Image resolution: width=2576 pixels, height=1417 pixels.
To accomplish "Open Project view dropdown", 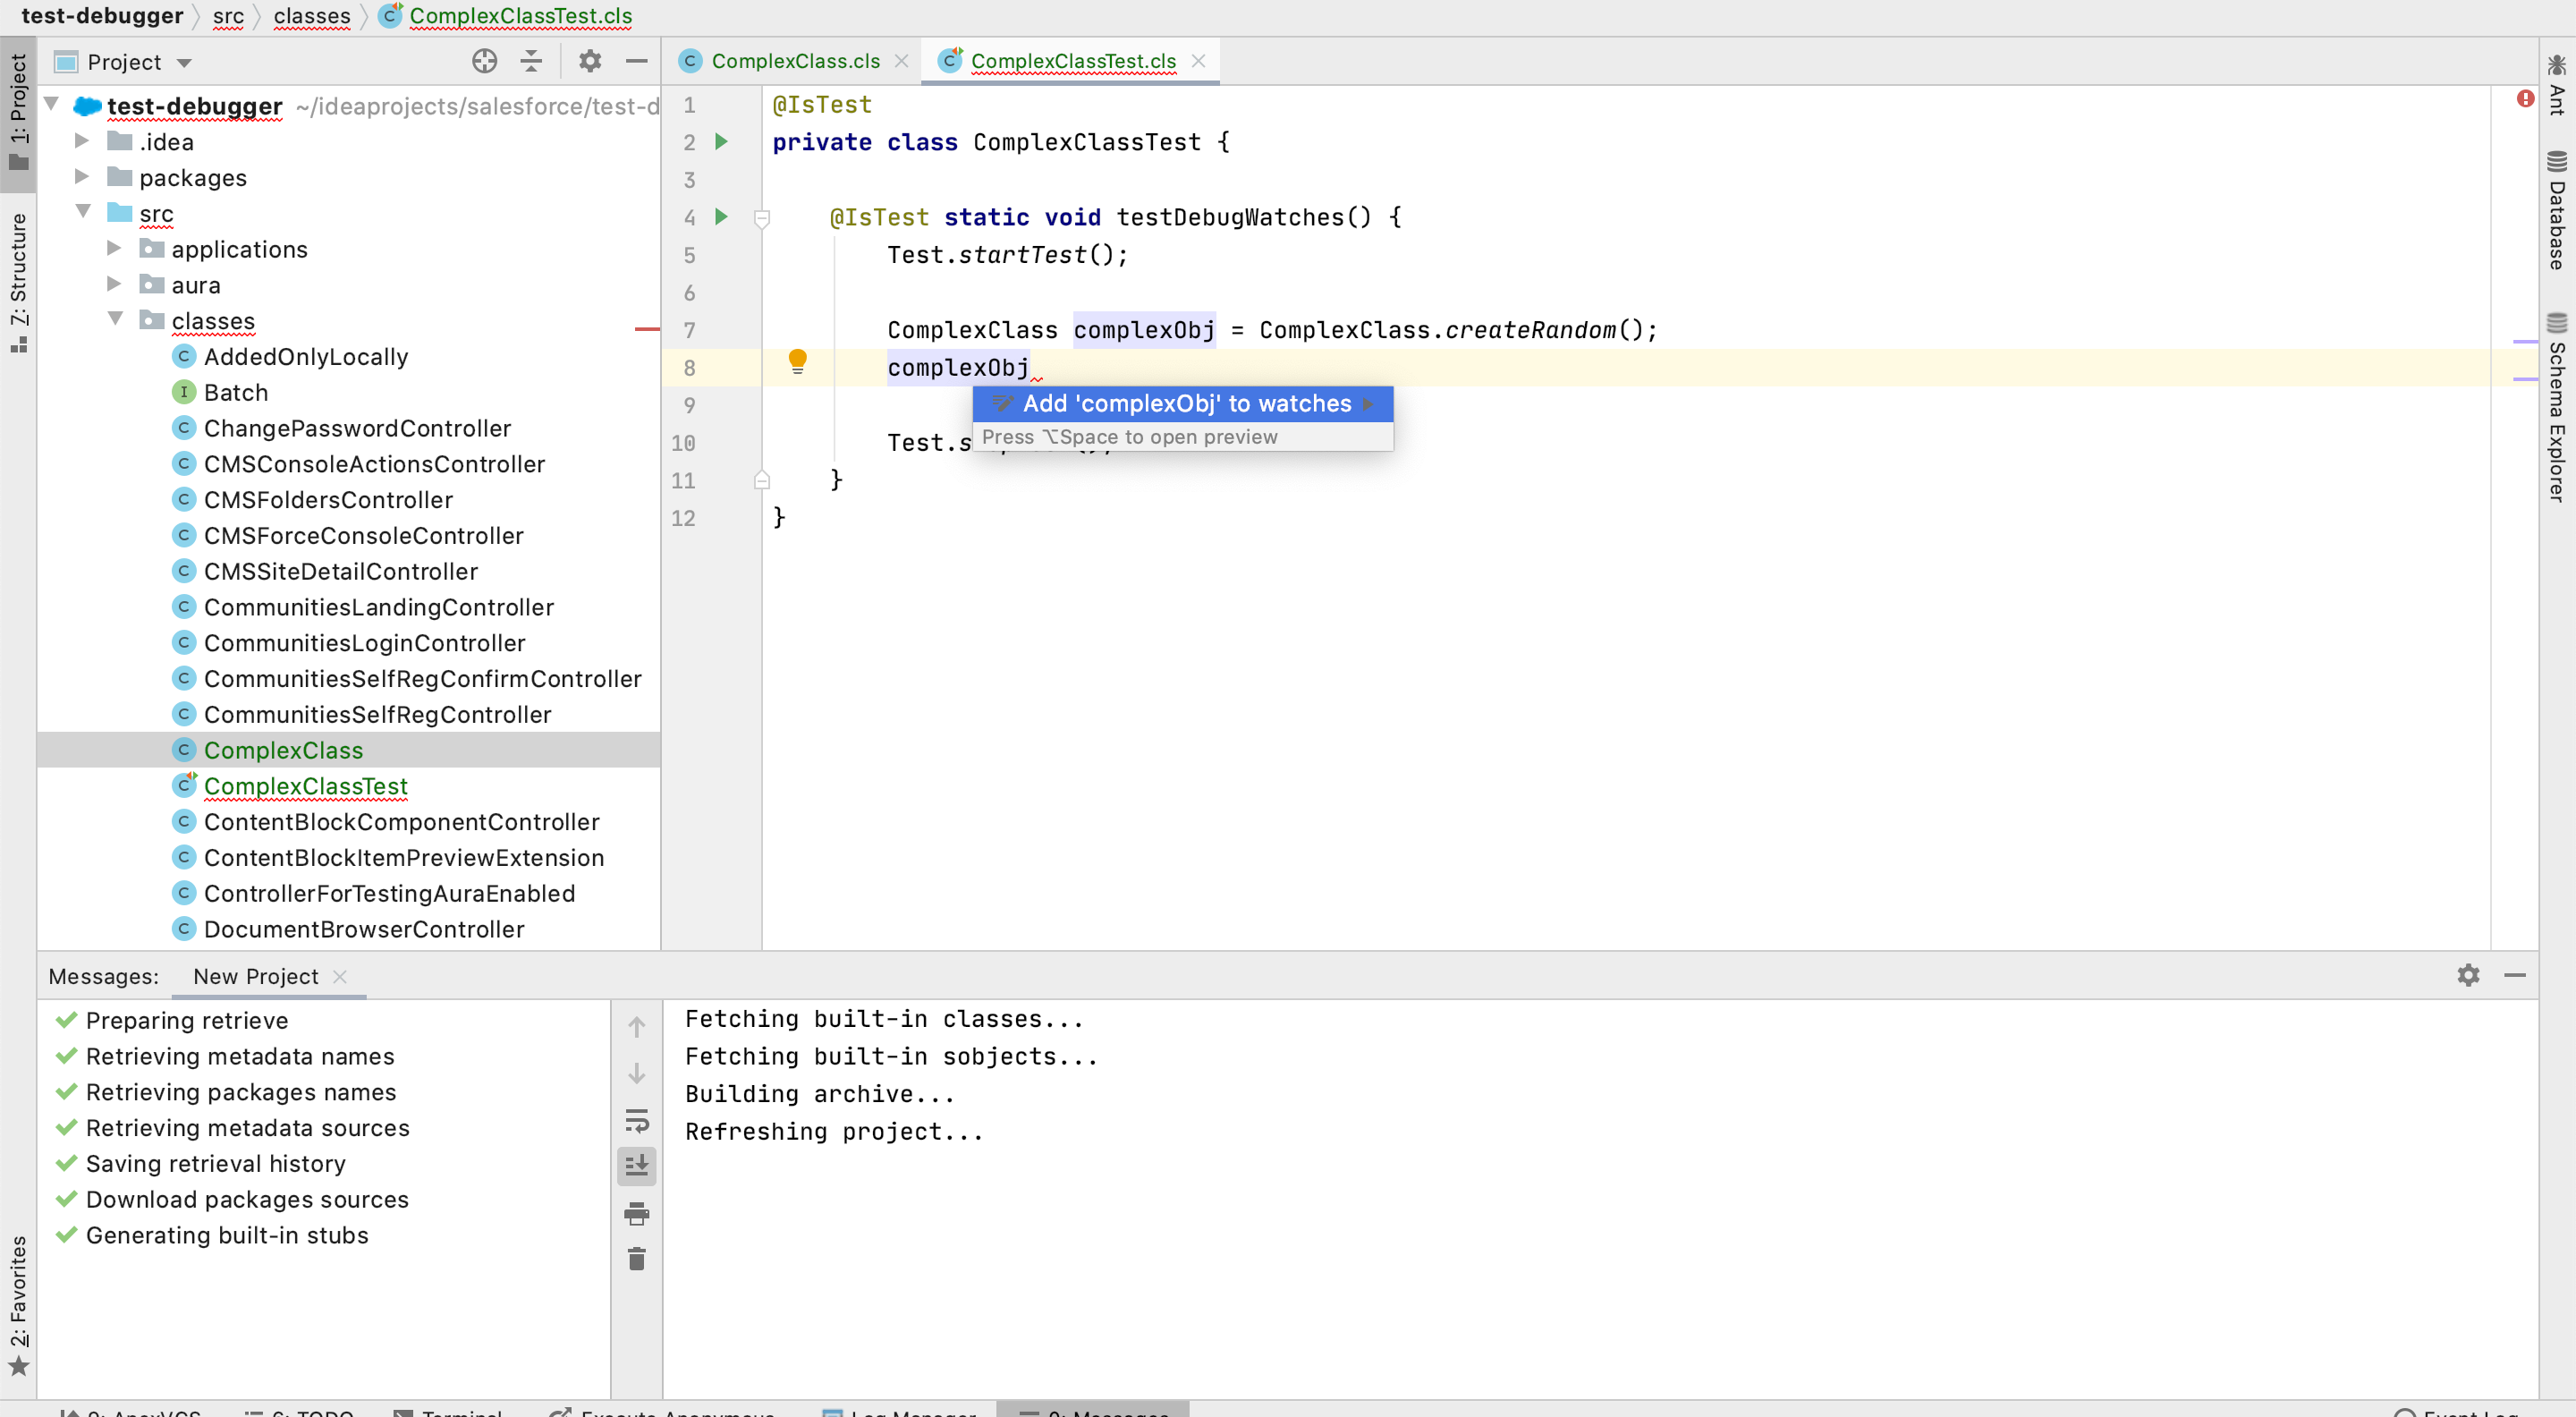I will [x=184, y=63].
